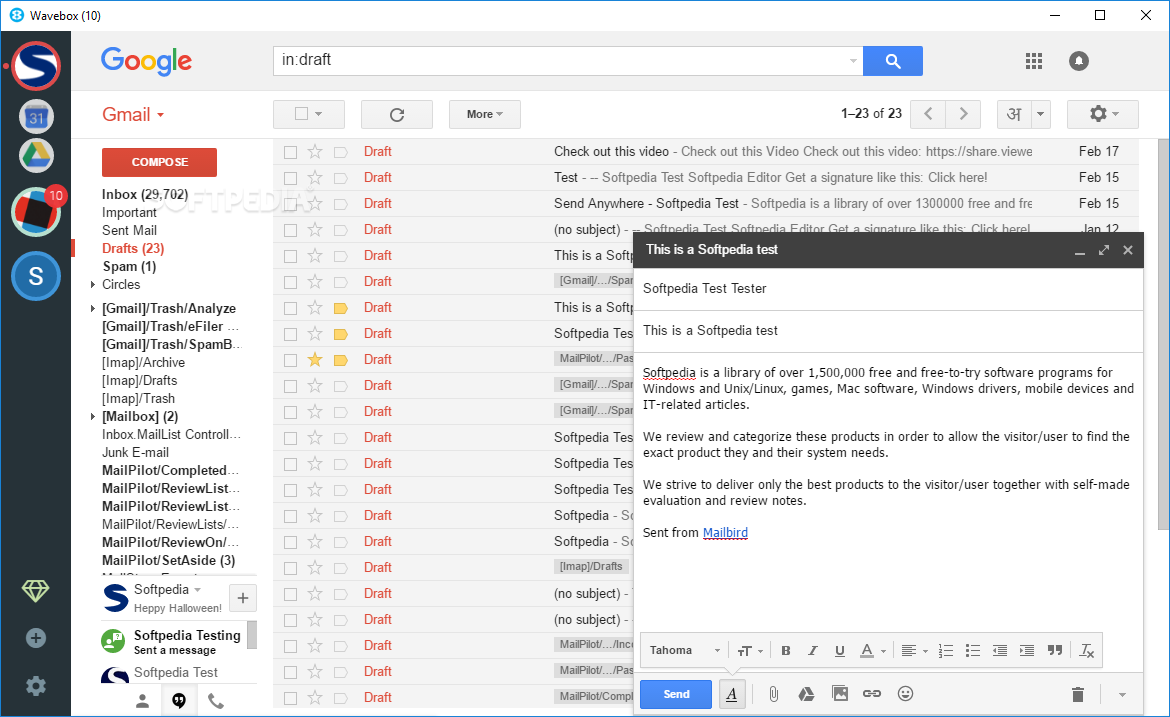Insert numbered list in compose
Screen dimensions: 1170x717
[945, 651]
